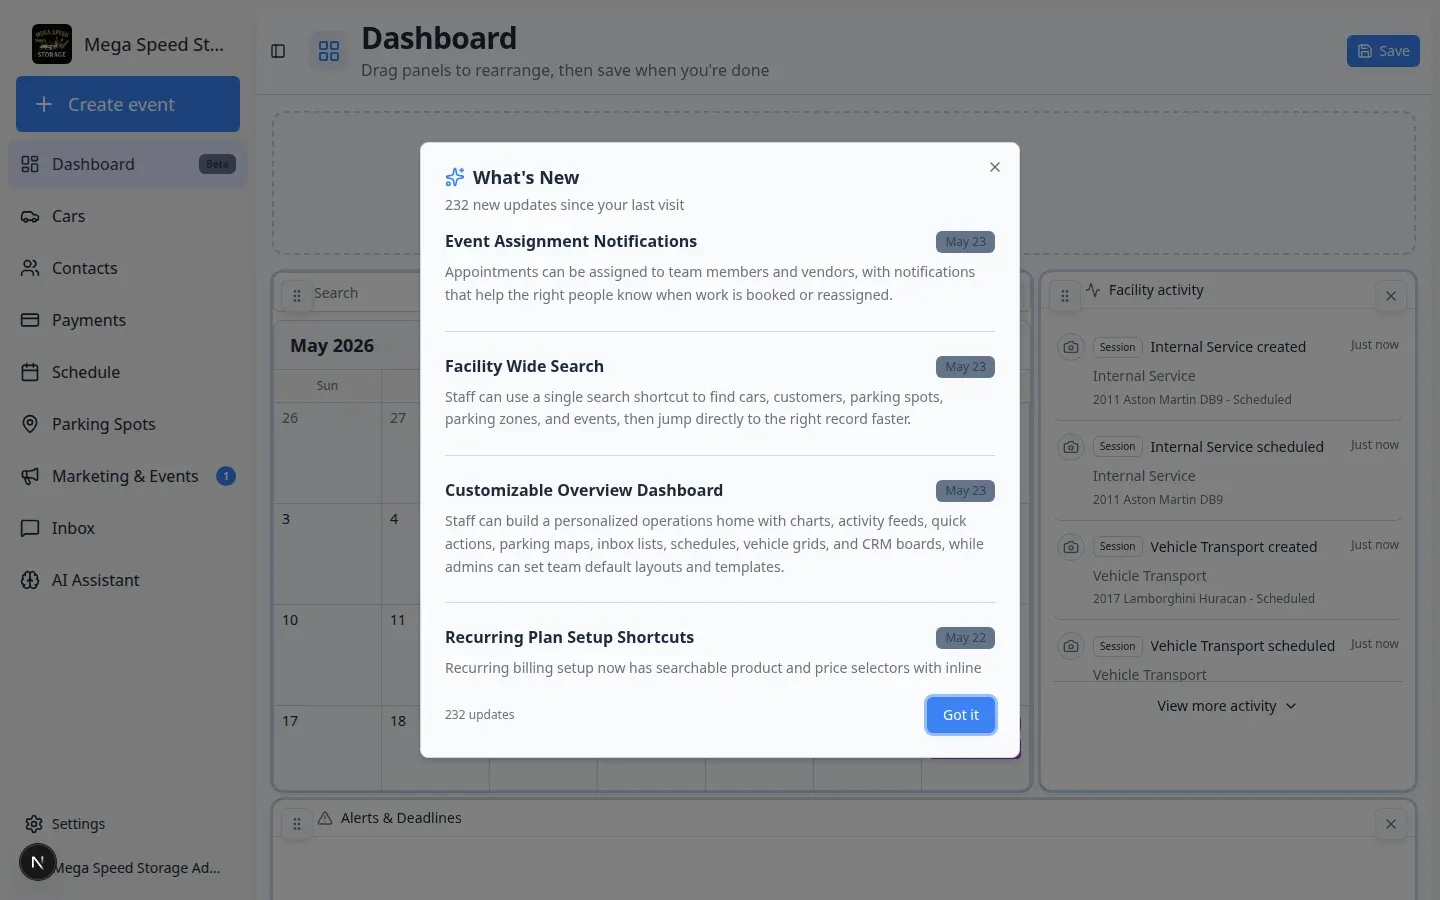The height and width of the screenshot is (900, 1440).
Task: Click Internal Service created activity title
Action: (1228, 347)
